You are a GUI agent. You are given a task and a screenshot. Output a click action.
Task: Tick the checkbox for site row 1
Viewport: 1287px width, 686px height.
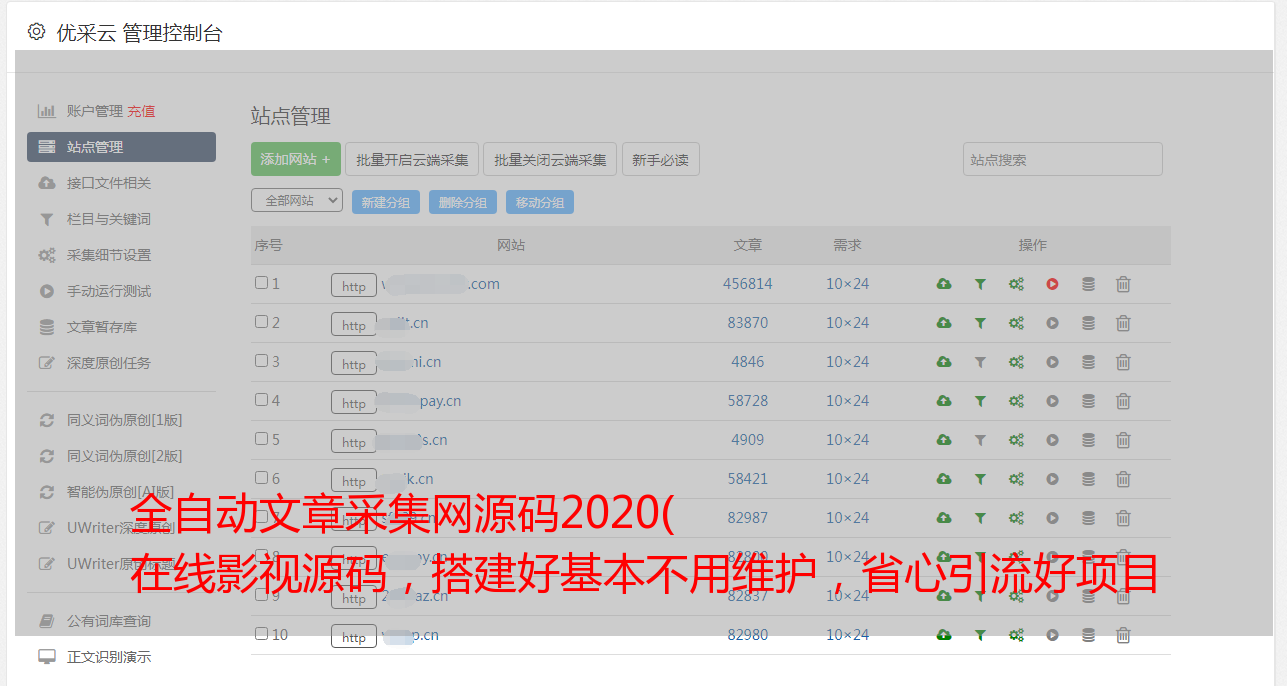261,283
